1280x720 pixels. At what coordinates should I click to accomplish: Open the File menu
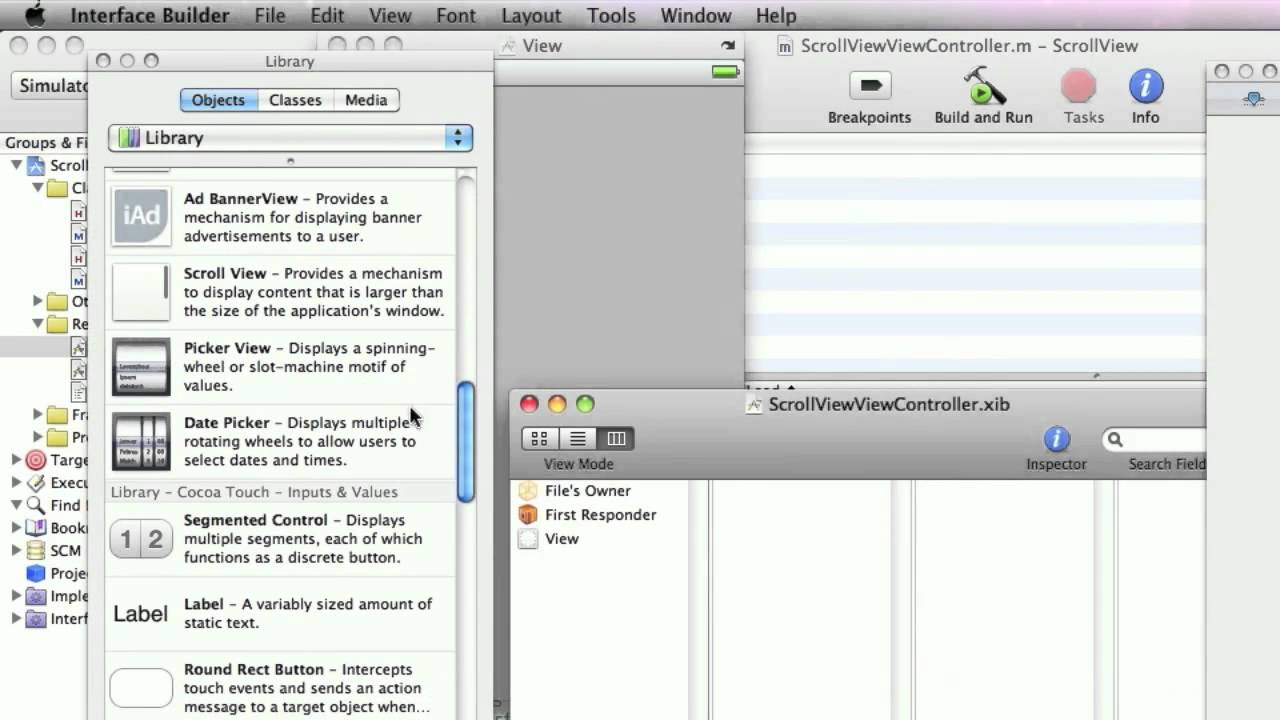[270, 16]
